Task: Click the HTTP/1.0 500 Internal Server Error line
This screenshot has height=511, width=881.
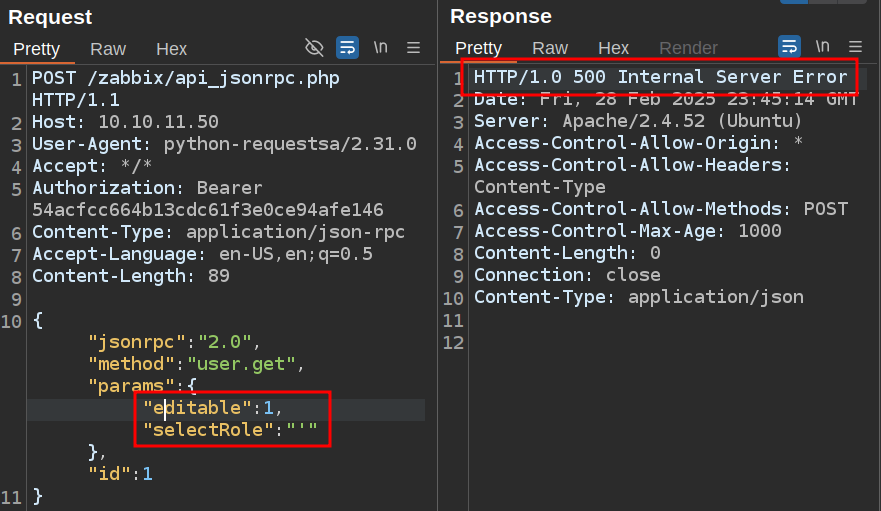Action: [660, 77]
